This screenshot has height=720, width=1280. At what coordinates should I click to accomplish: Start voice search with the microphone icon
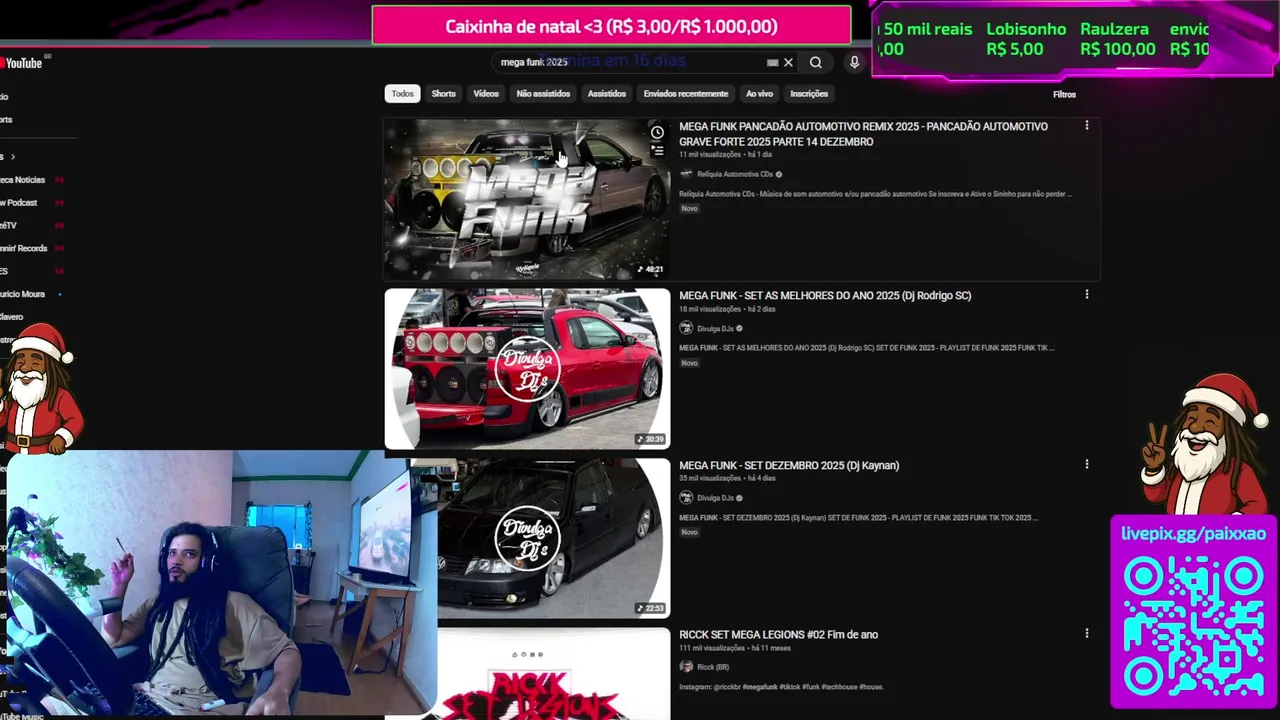click(x=854, y=62)
